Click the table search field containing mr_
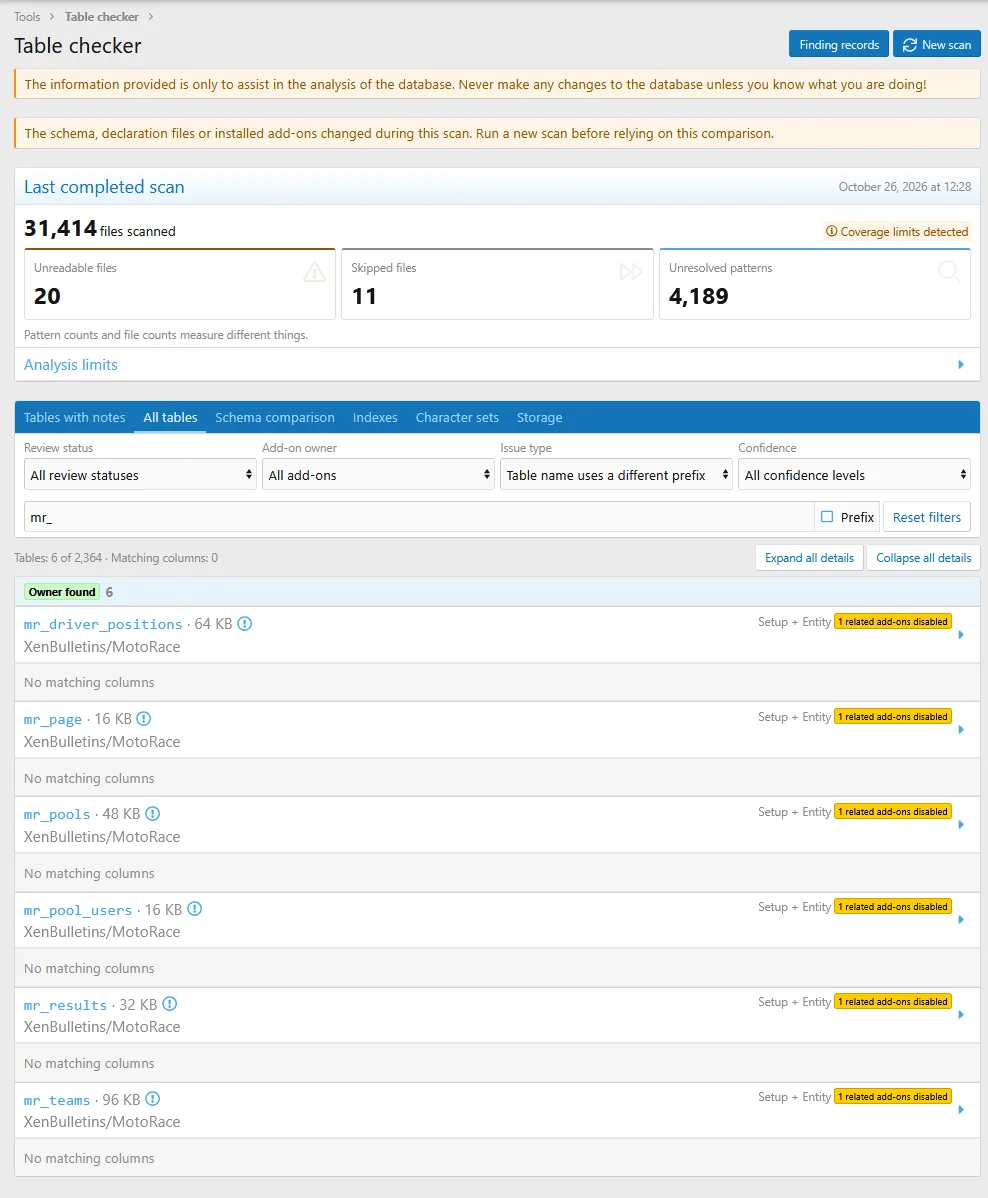The width and height of the screenshot is (988, 1198). [419, 517]
